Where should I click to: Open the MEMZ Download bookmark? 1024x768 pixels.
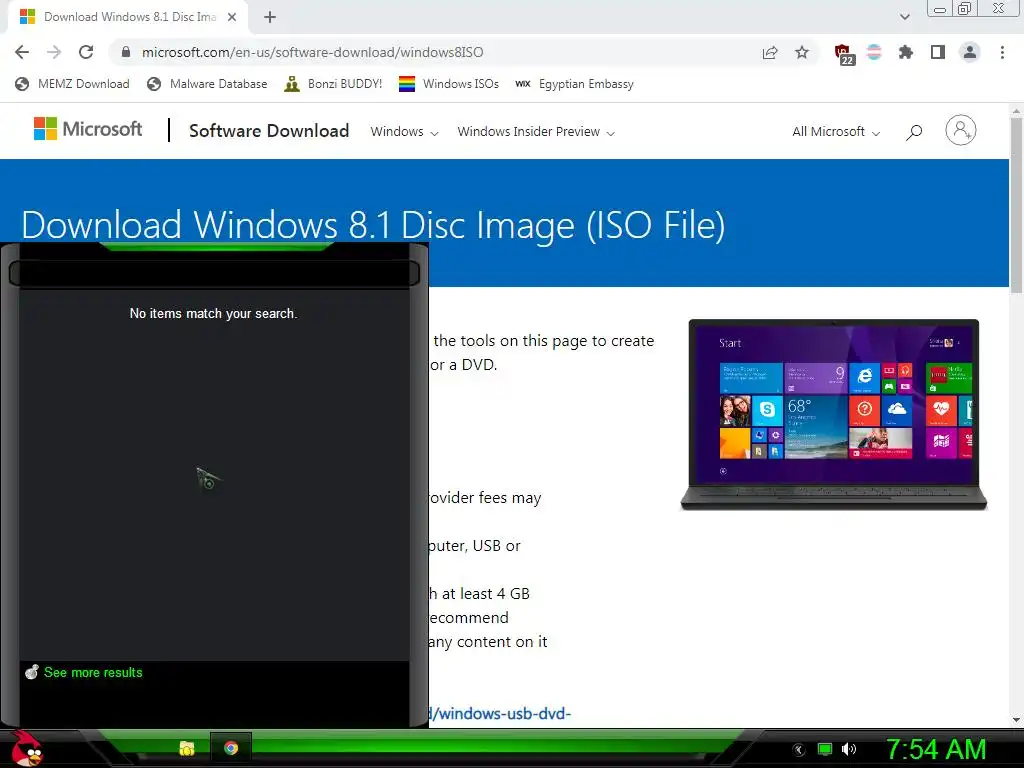pyautogui.click(x=72, y=84)
